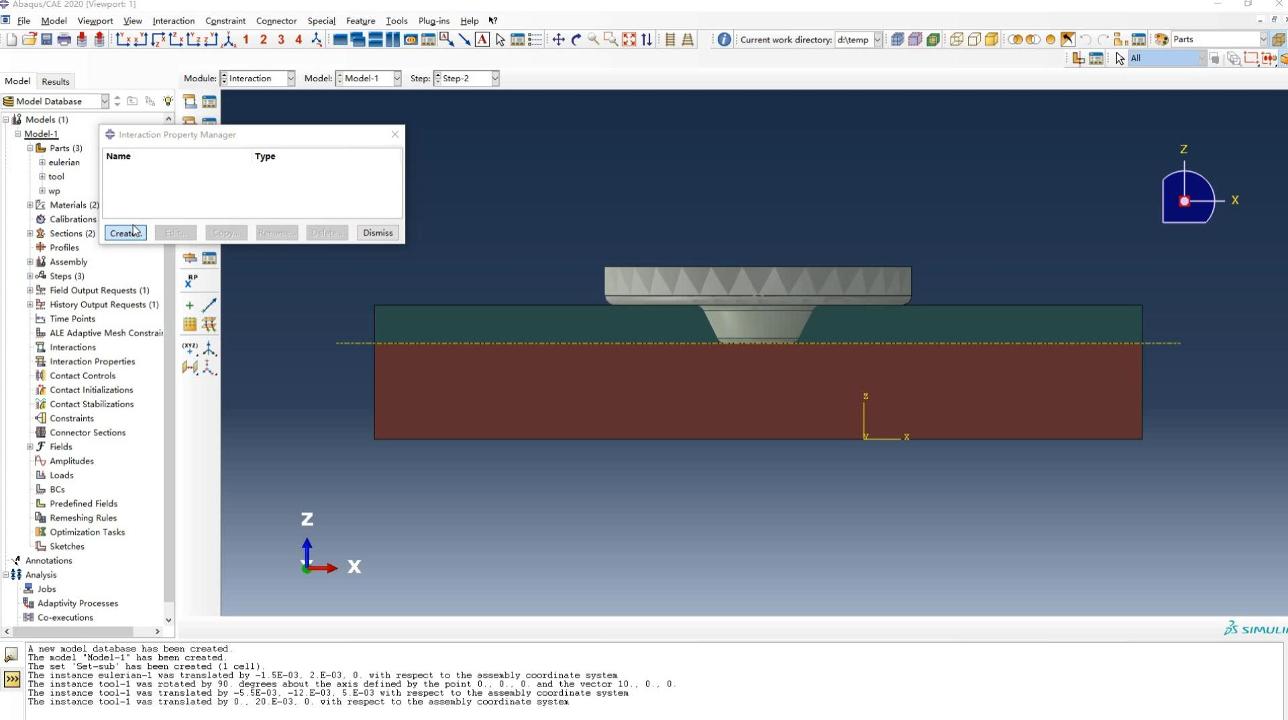Click the Save Model Database icon

46,40
